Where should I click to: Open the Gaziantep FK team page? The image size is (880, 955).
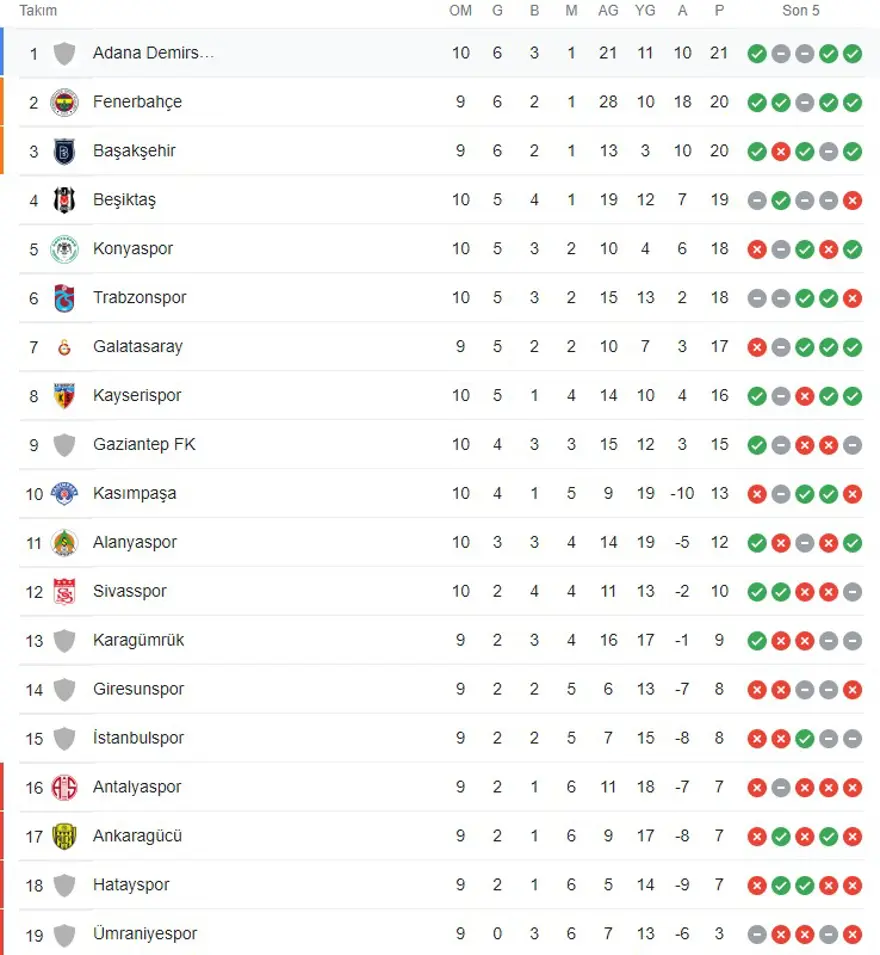pyautogui.click(x=144, y=445)
